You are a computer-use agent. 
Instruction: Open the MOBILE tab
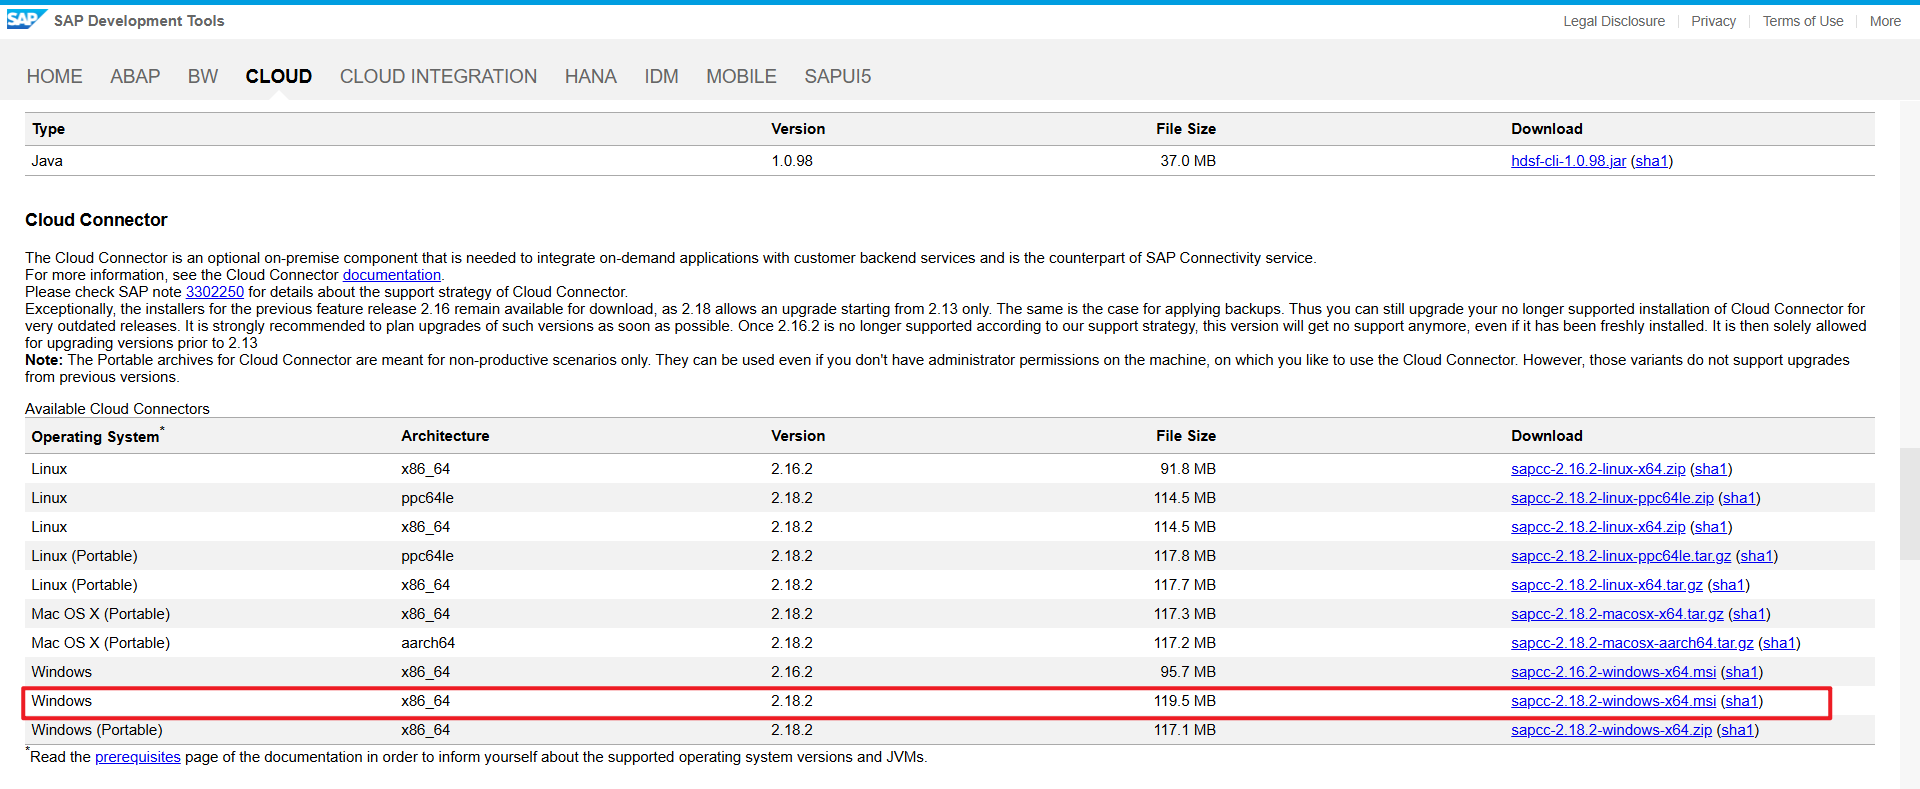click(x=741, y=76)
